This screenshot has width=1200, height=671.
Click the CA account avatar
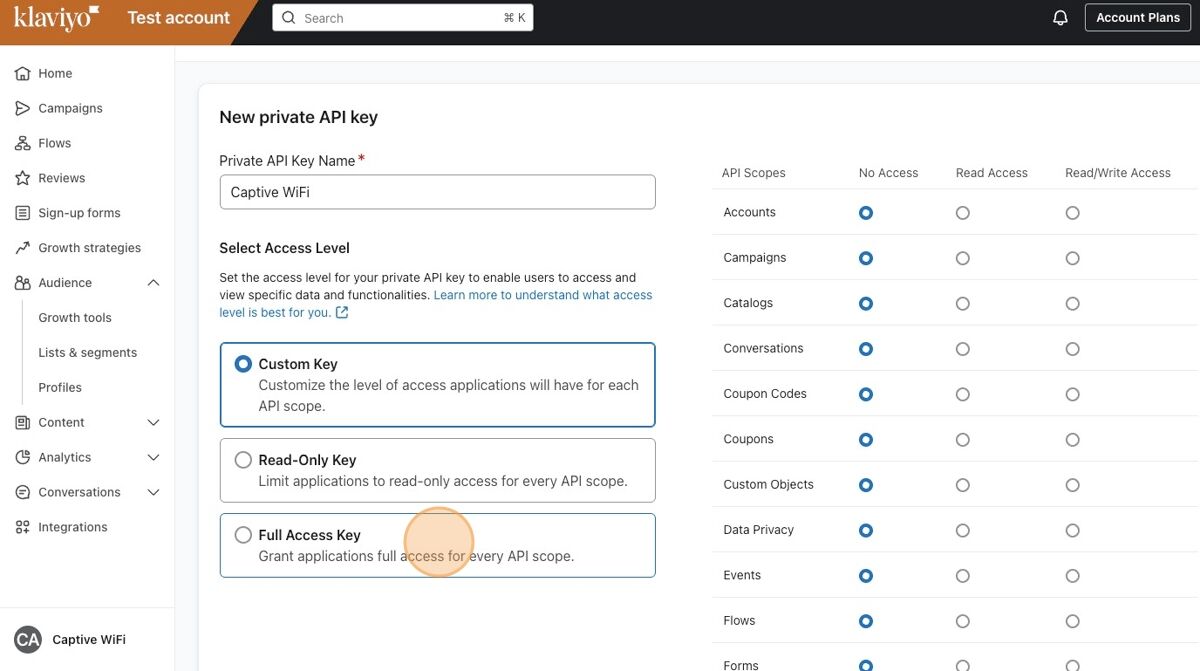28,640
